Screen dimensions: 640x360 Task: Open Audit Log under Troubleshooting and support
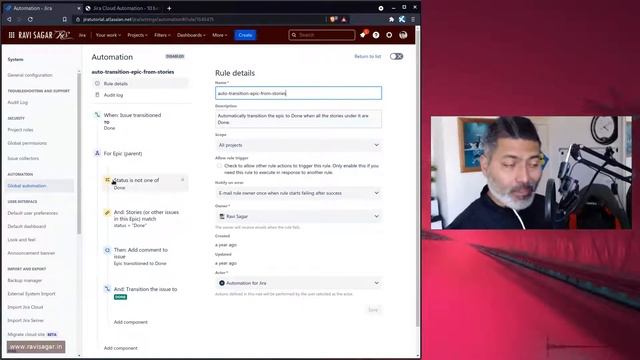pyautogui.click(x=18, y=102)
